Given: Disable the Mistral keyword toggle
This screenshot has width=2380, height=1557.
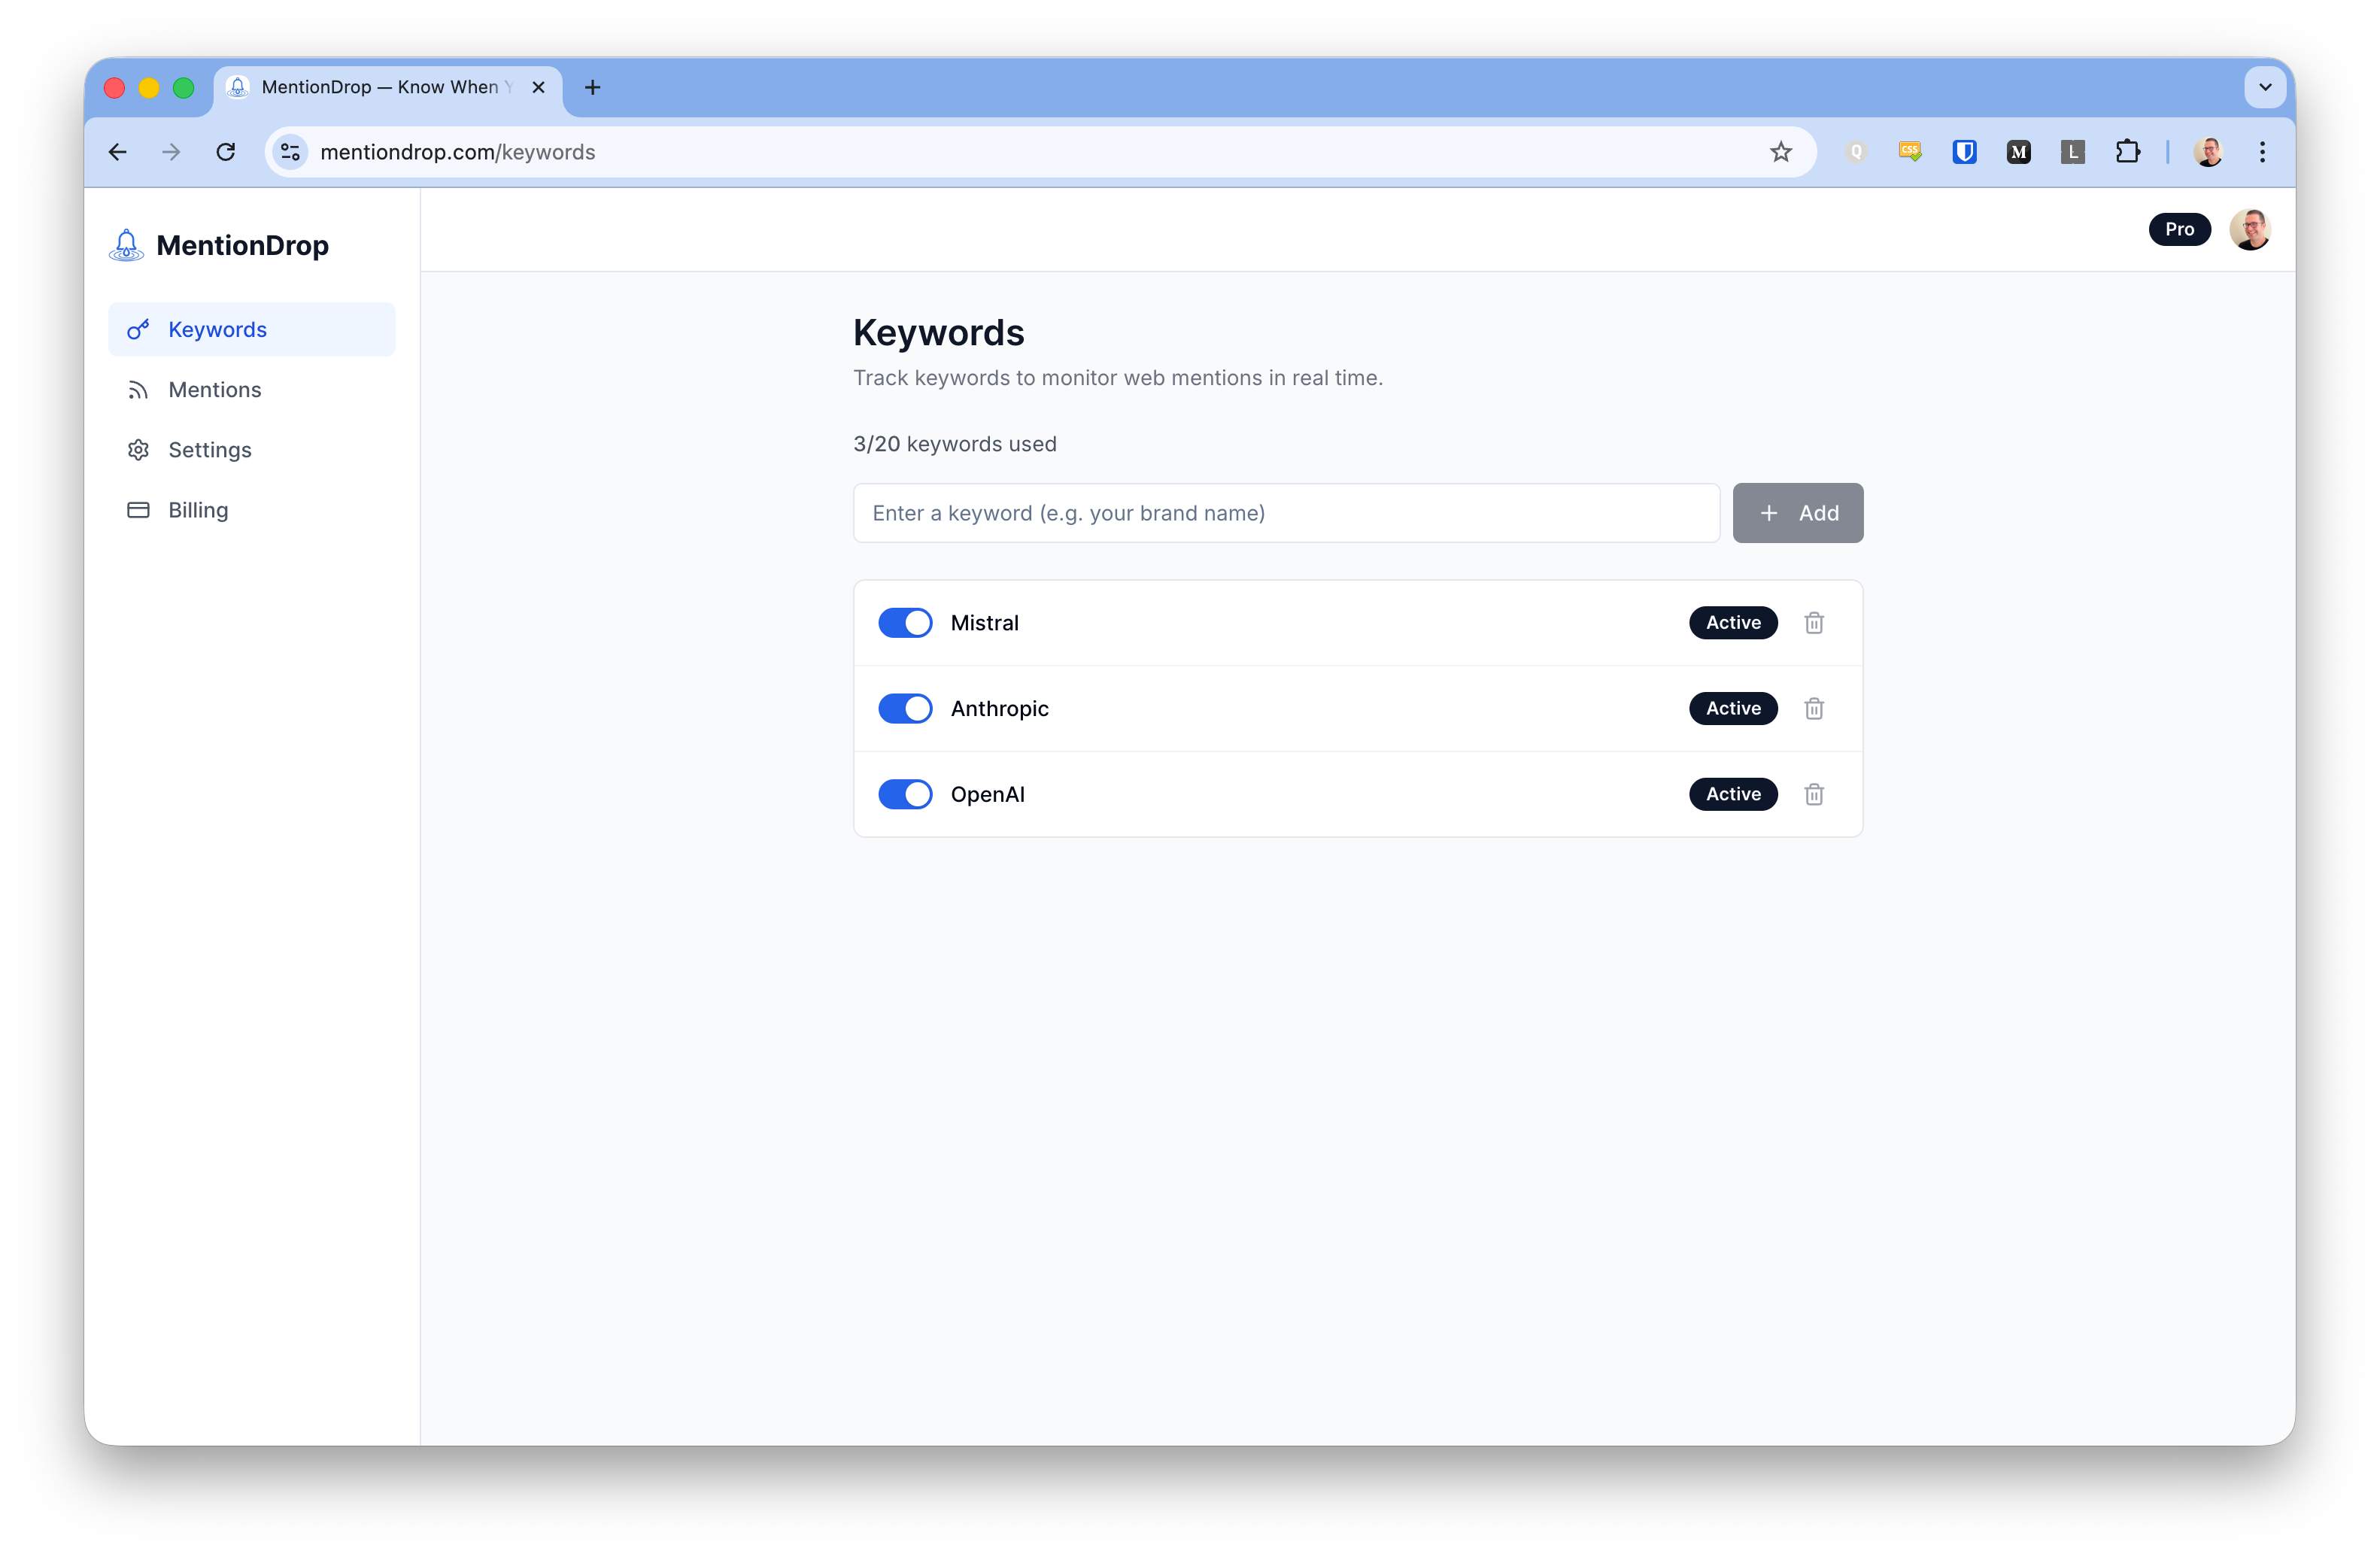Looking at the screenshot, I should point(904,622).
